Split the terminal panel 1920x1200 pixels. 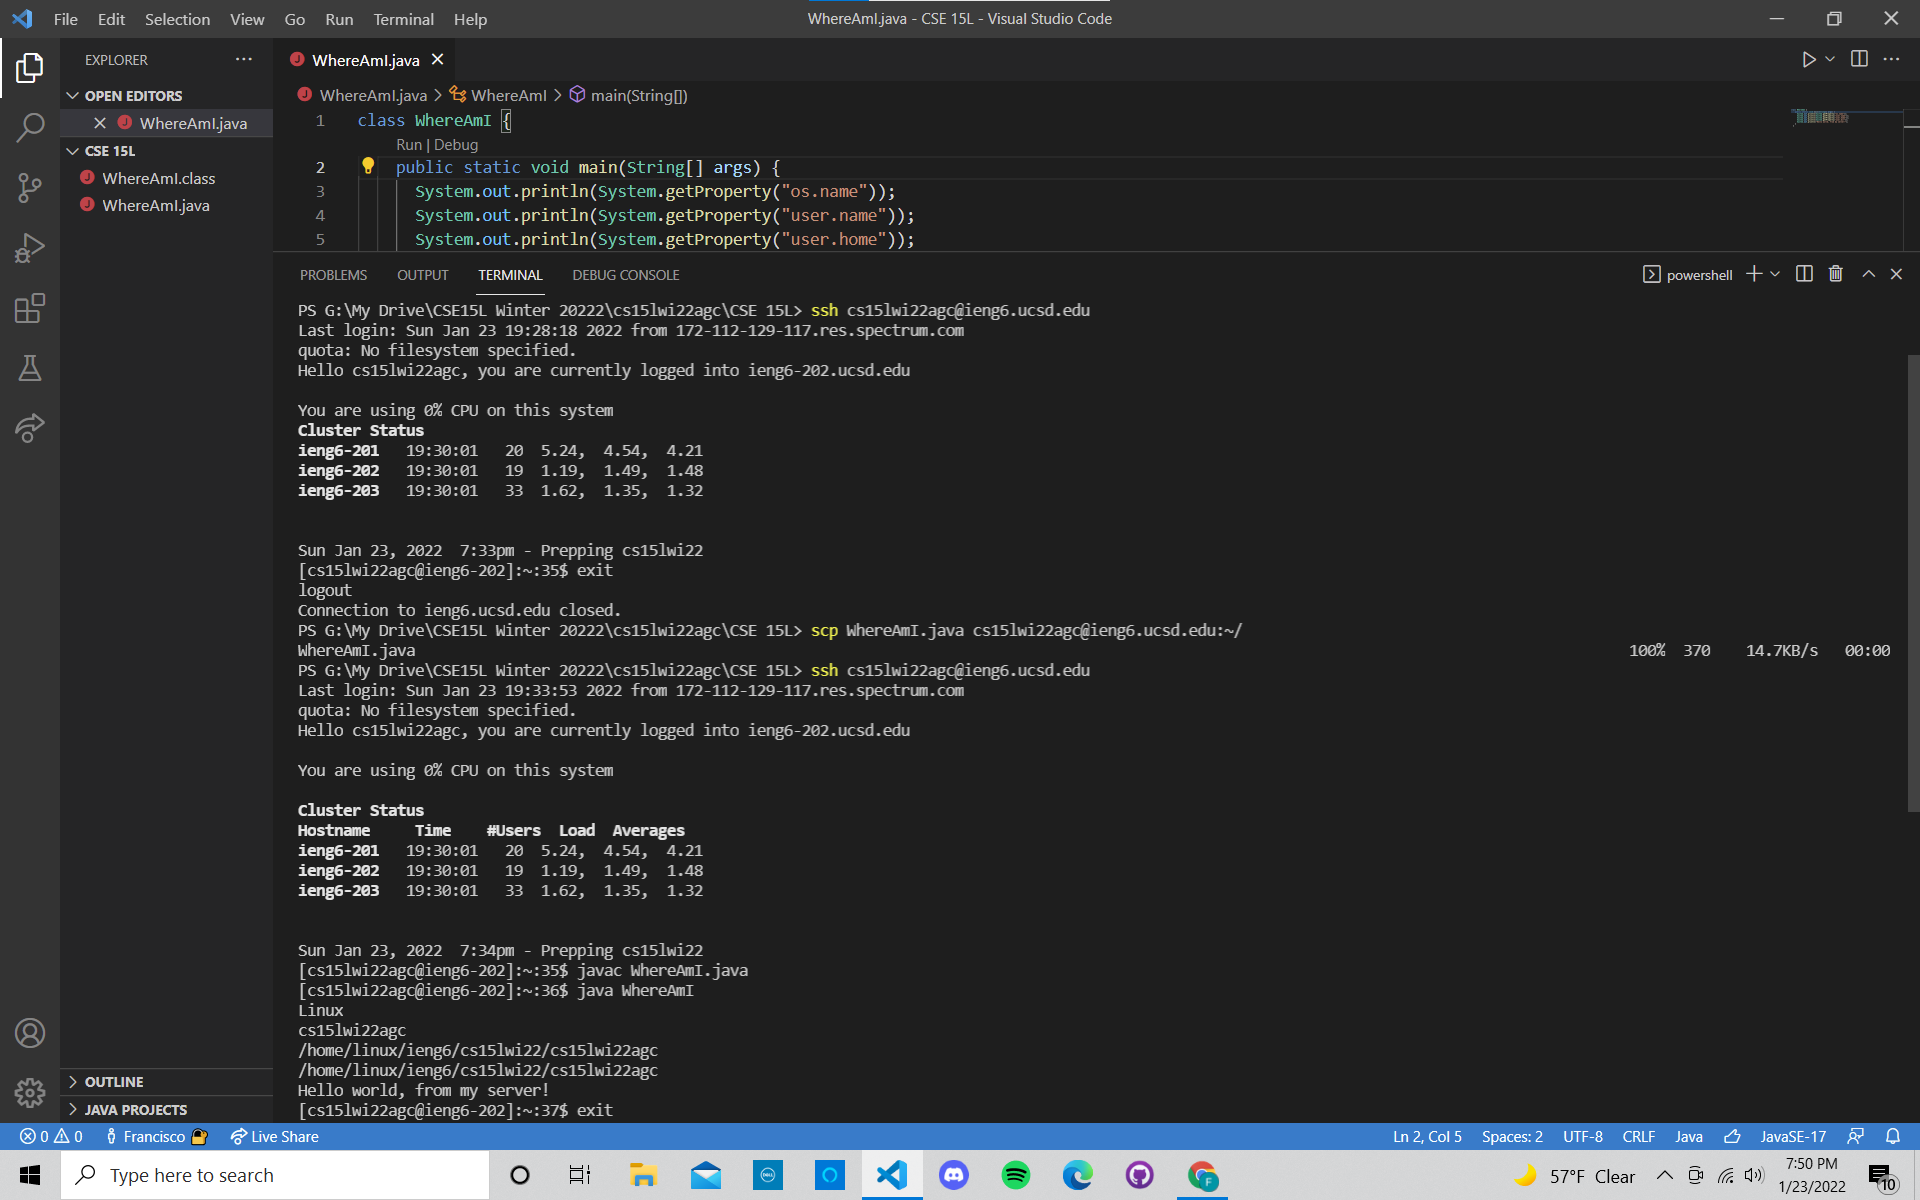coord(1804,274)
